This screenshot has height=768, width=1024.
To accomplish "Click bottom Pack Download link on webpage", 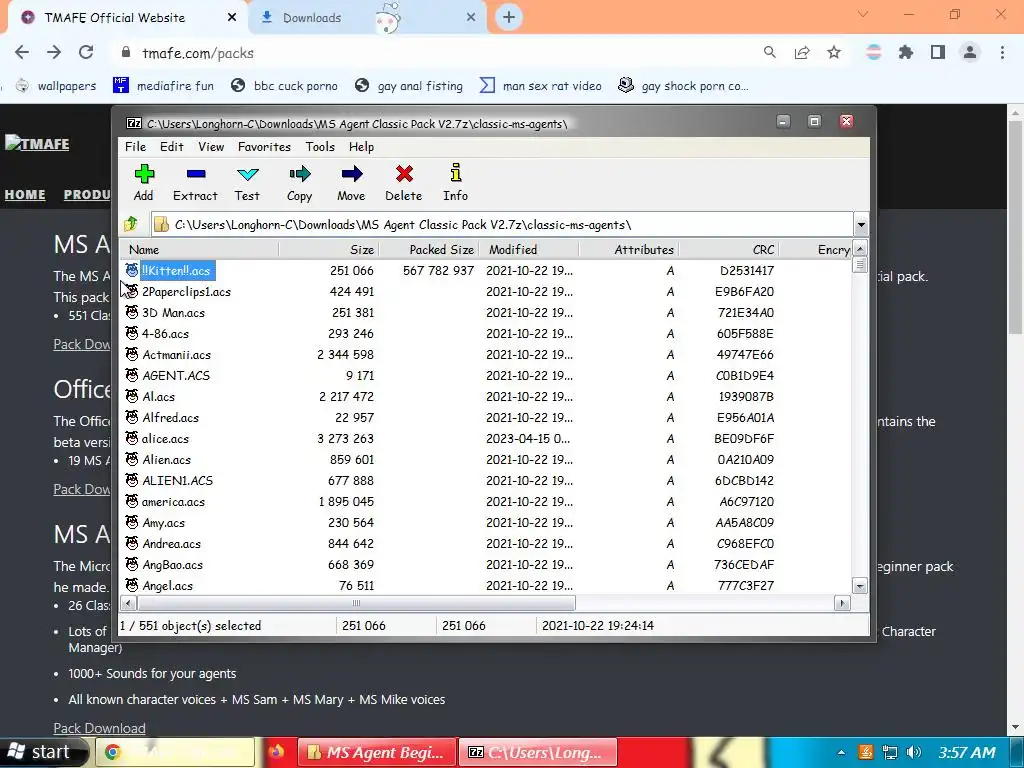I will [99, 728].
